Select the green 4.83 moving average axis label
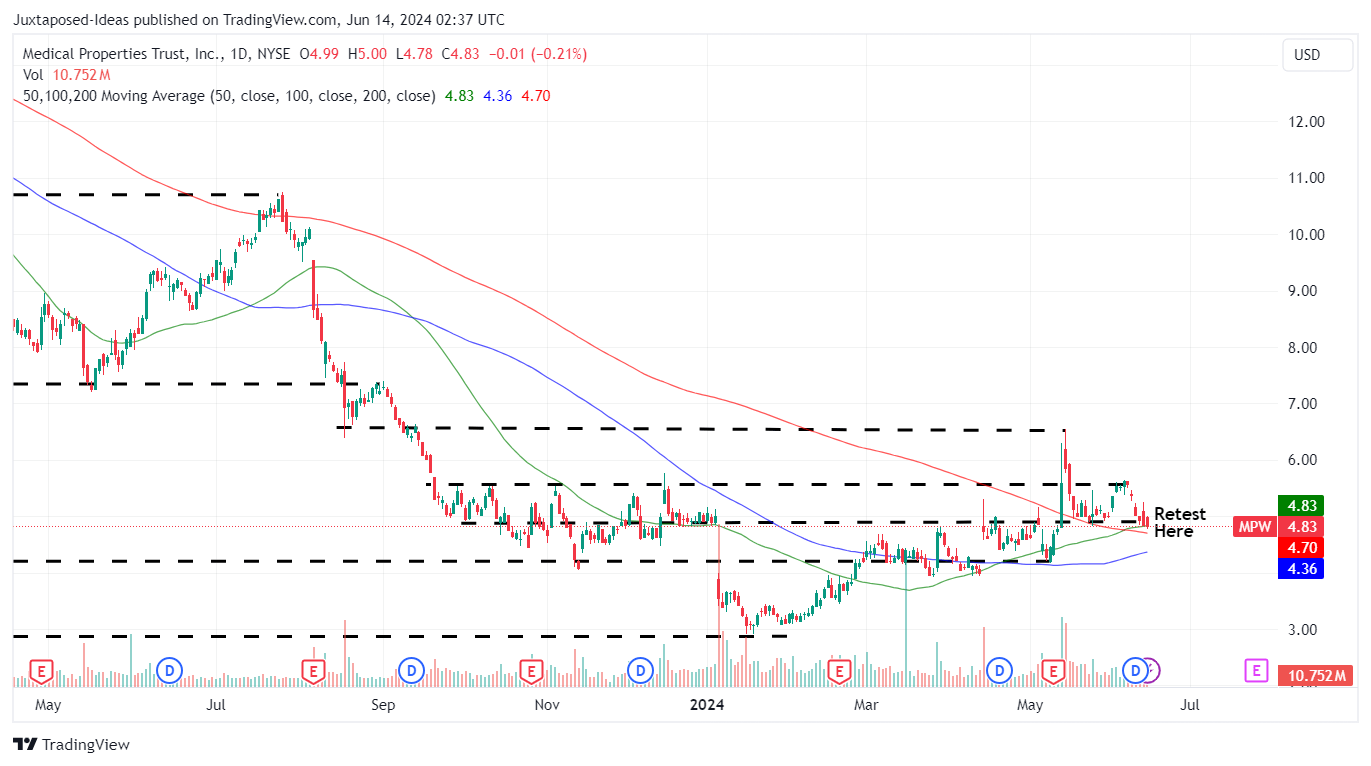1371x766 pixels. pyautogui.click(x=1301, y=506)
